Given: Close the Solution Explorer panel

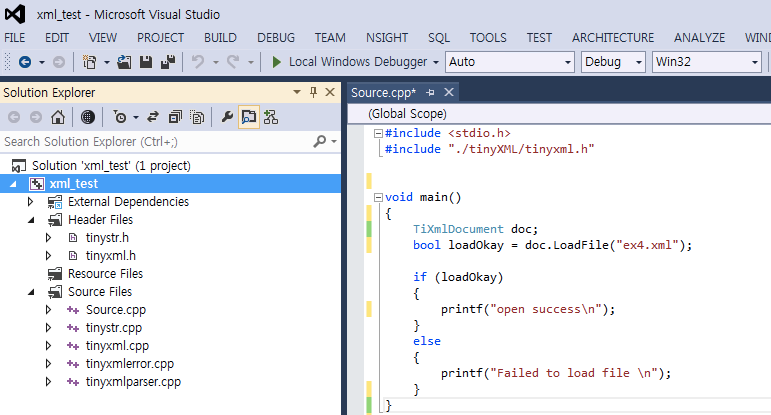Looking at the screenshot, I should point(330,92).
